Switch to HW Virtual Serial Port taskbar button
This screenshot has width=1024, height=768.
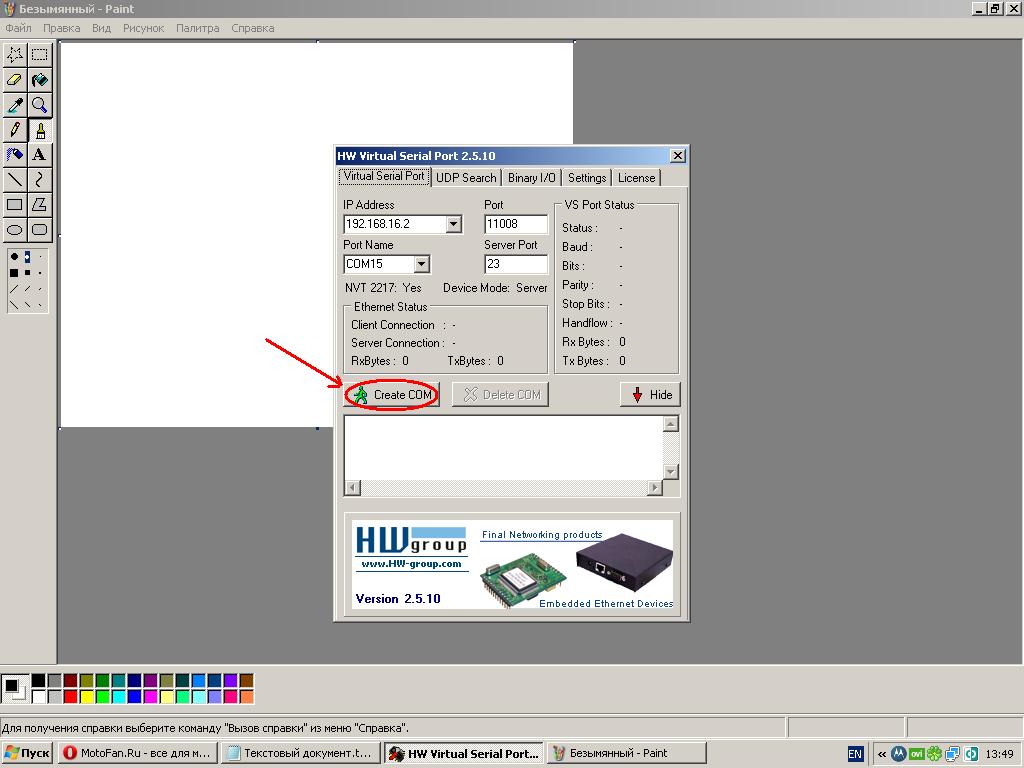pyautogui.click(x=463, y=753)
